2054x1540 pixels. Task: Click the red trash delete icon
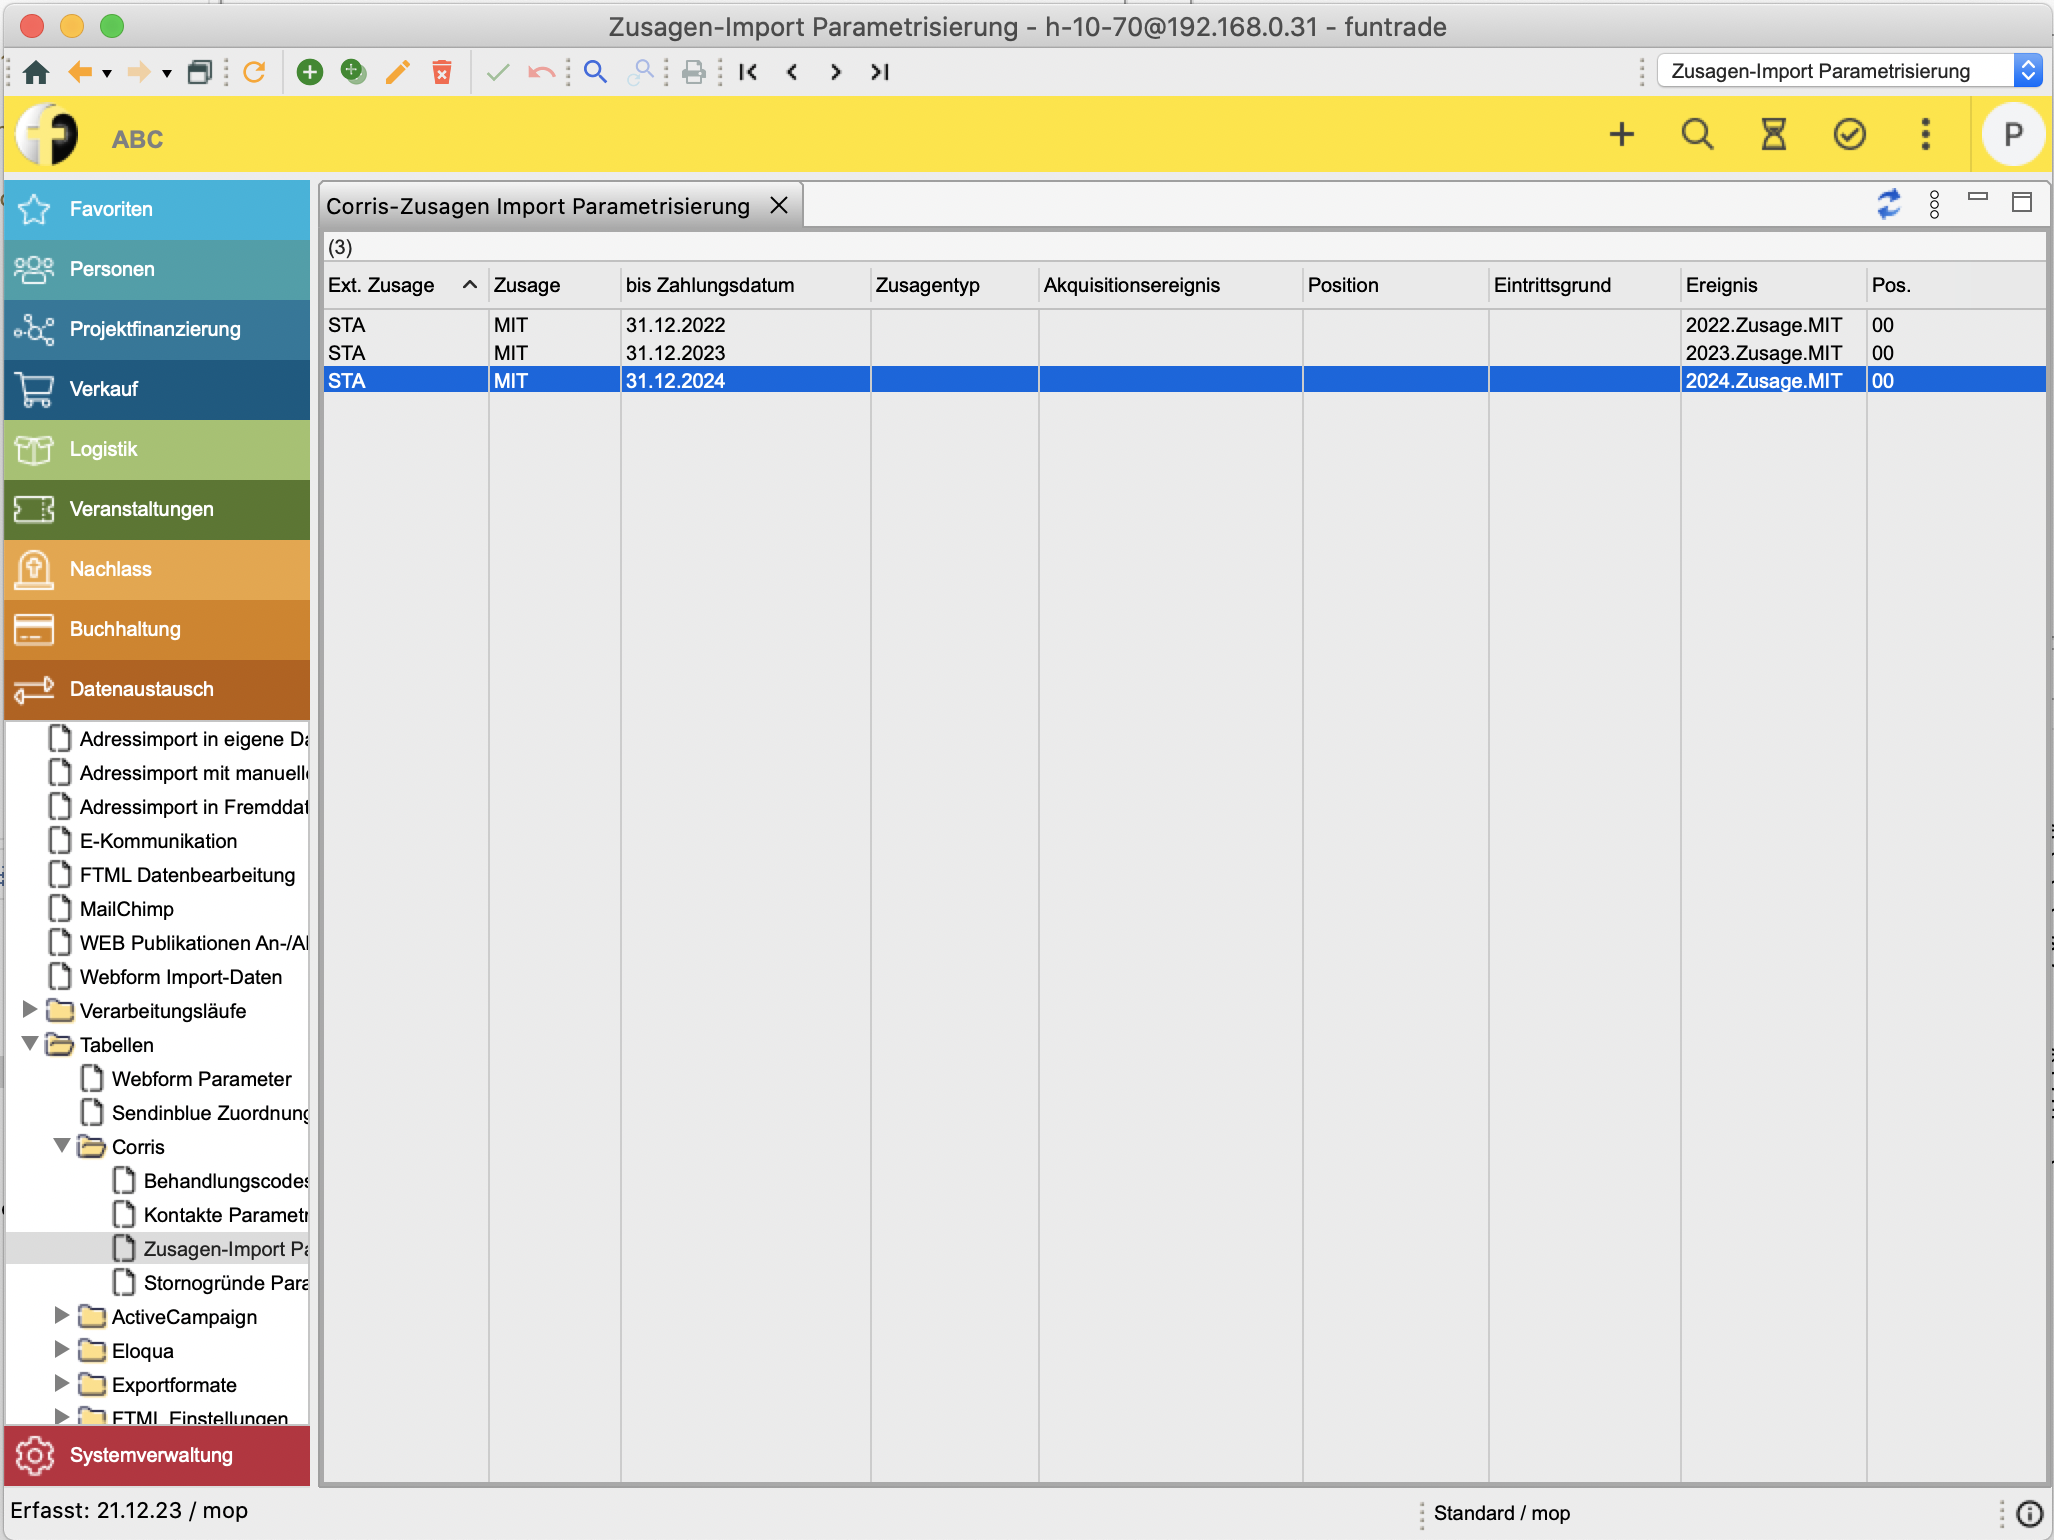click(441, 72)
